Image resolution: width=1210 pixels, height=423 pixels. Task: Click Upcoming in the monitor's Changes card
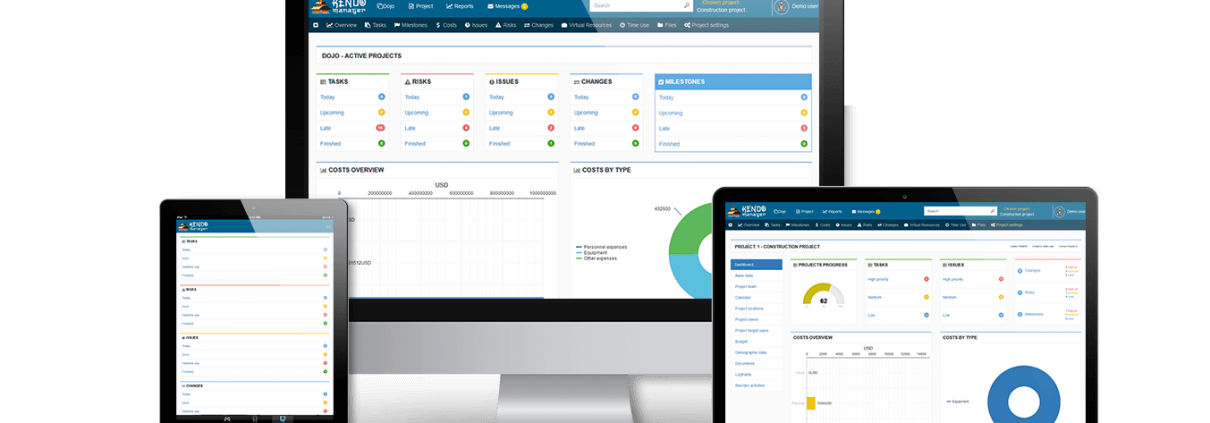click(586, 113)
